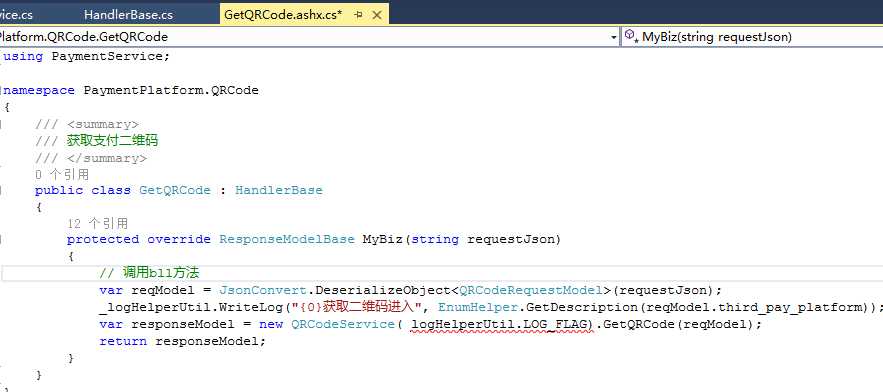The height and width of the screenshot is (392, 883).
Task: Click 'PaymentService' in the using statement
Action: [107, 56]
